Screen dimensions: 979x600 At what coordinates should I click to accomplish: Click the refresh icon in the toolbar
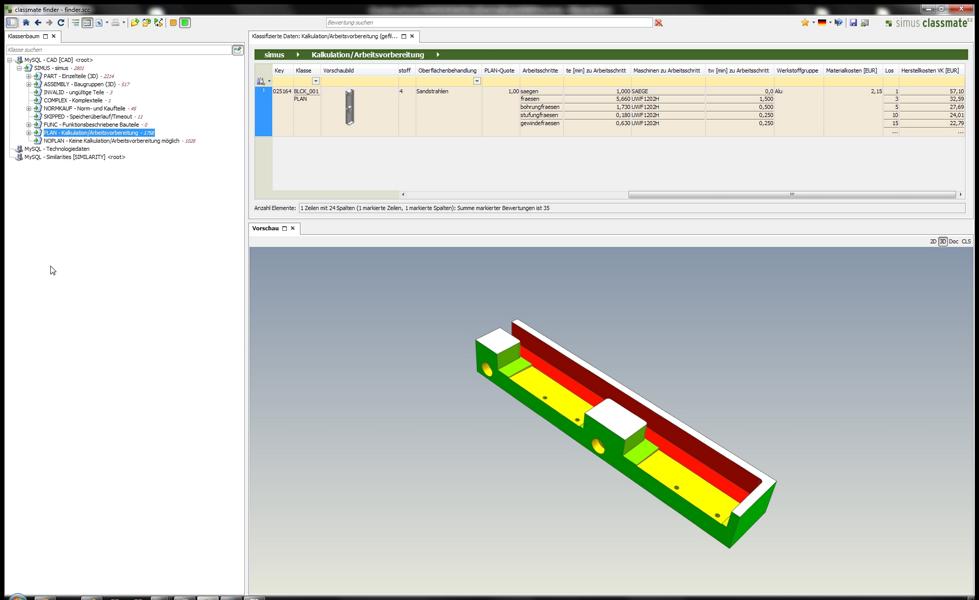[x=61, y=22]
